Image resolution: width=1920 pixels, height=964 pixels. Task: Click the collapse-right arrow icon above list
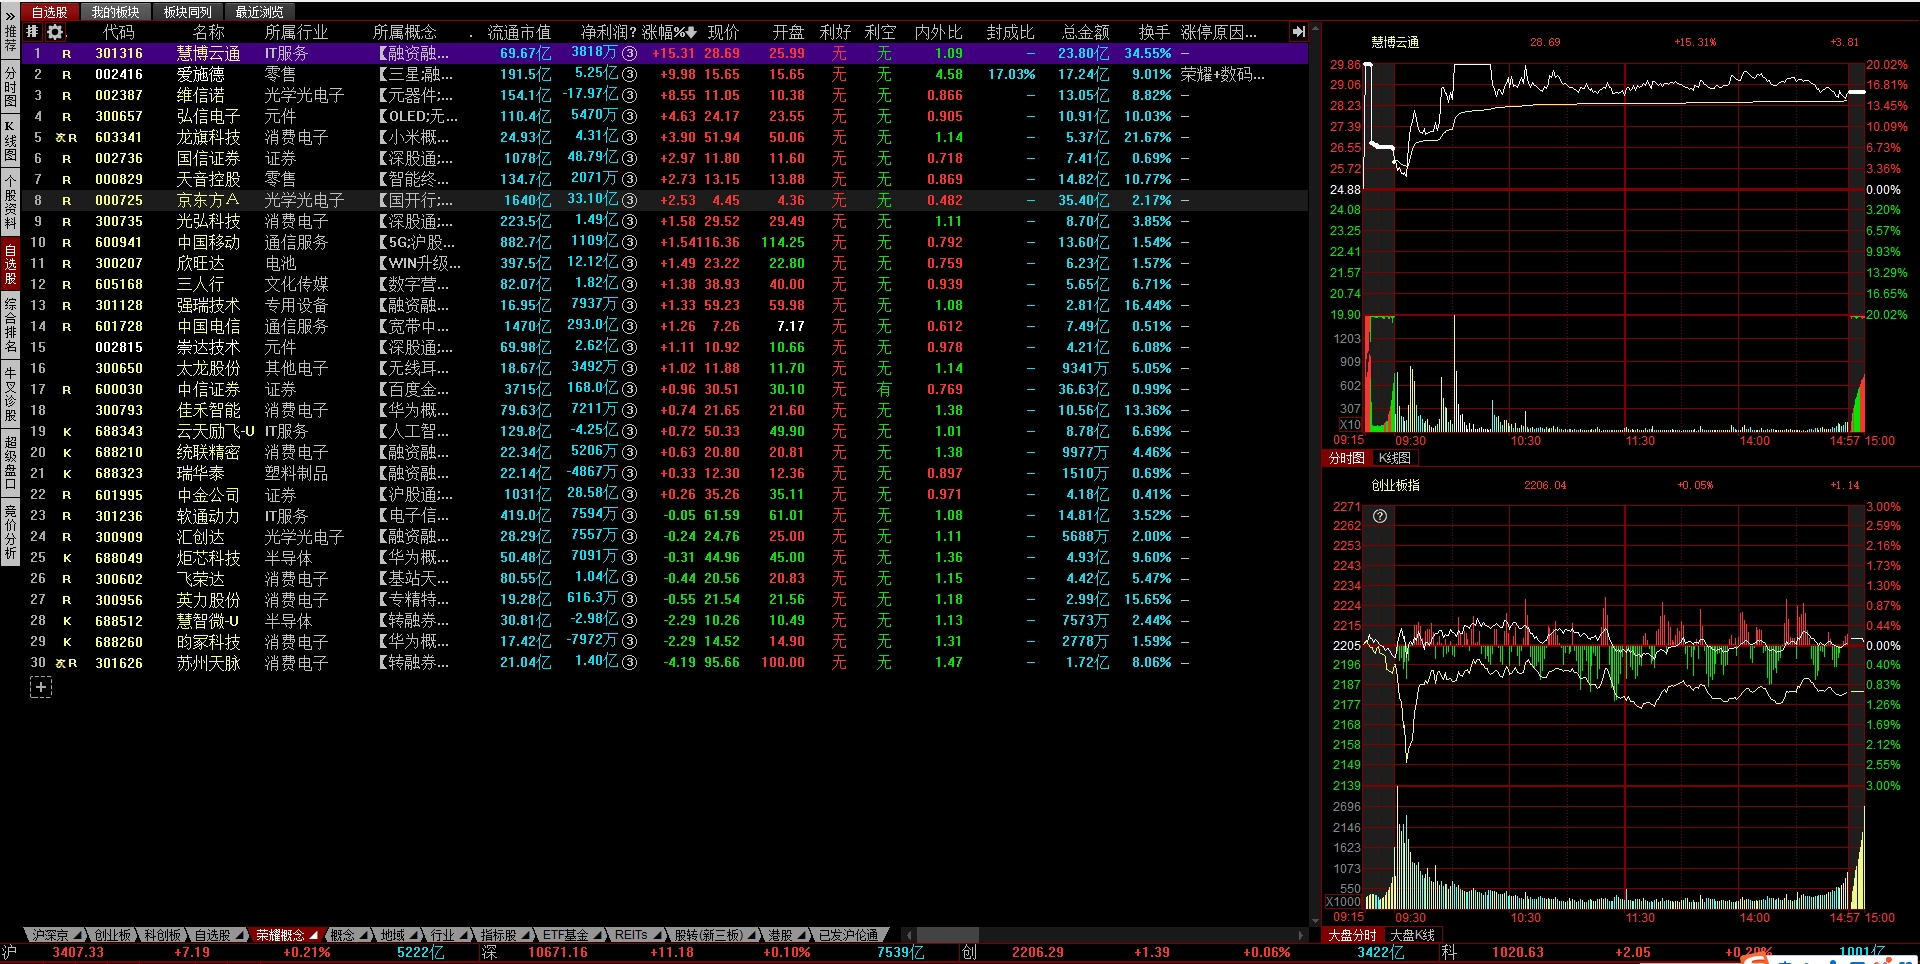[1299, 32]
